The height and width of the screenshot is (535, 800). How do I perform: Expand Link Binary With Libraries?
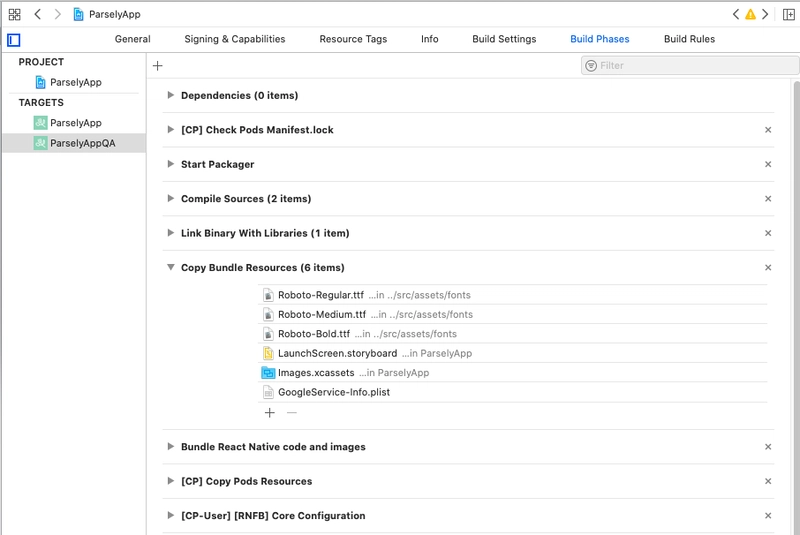pos(171,233)
